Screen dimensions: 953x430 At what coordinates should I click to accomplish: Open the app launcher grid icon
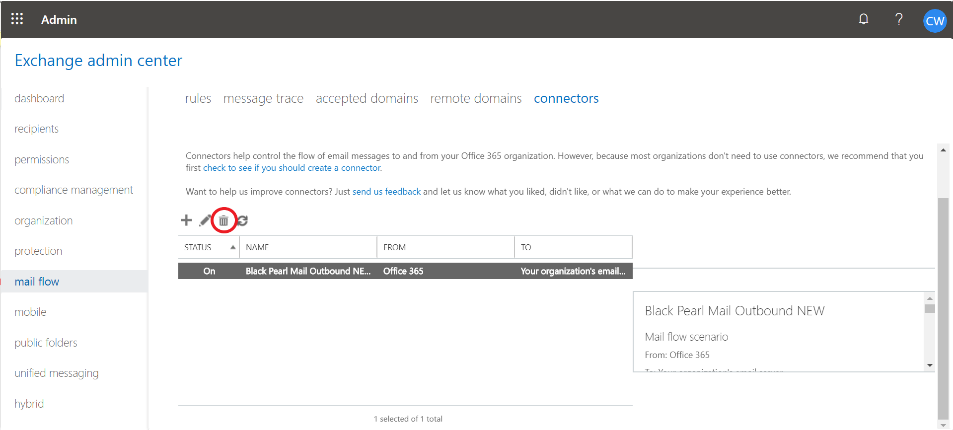tap(17, 19)
